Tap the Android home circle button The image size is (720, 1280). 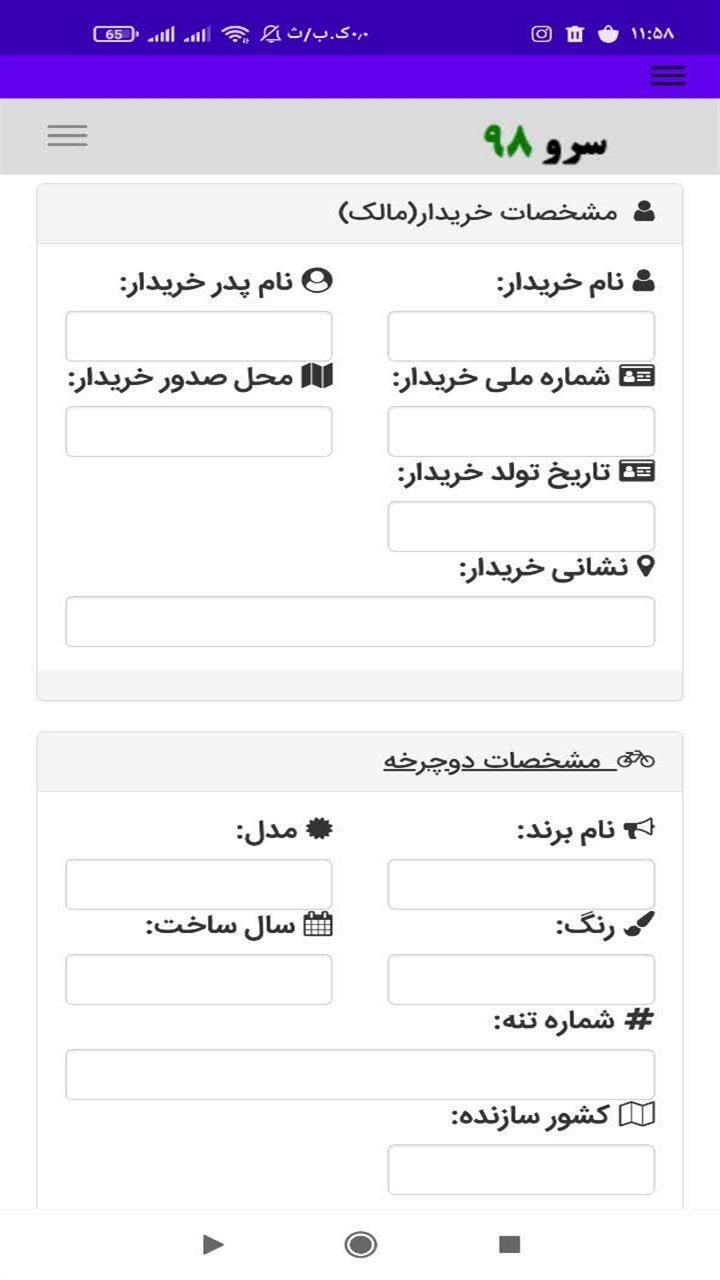[x=360, y=1244]
